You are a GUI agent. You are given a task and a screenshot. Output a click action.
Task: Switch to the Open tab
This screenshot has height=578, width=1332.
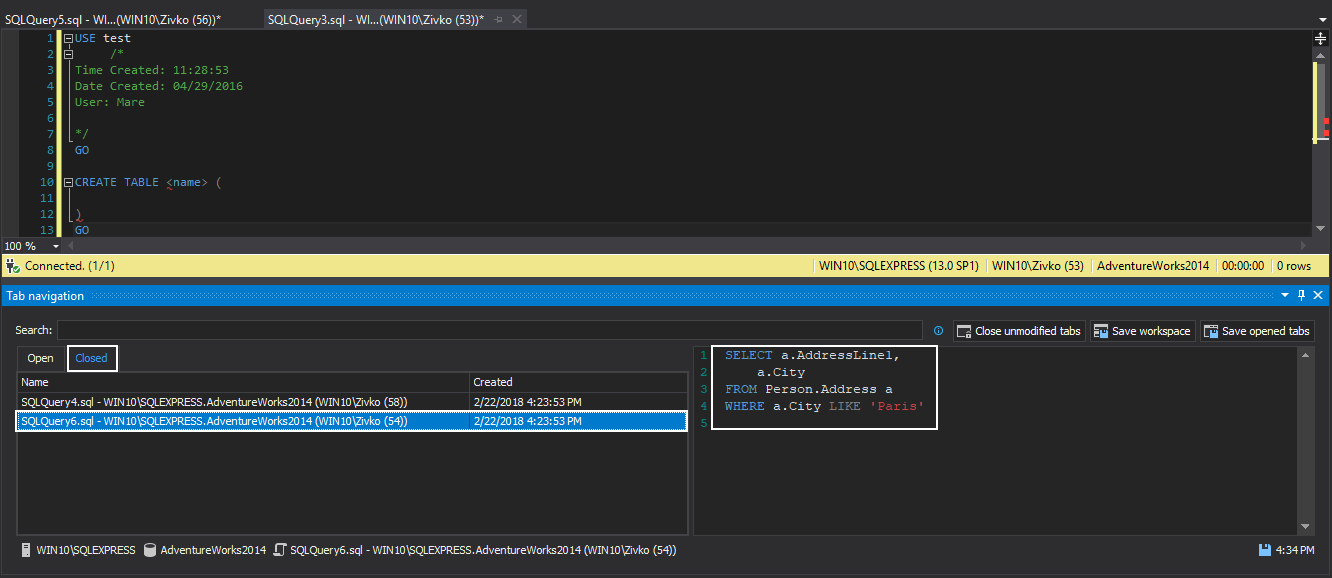point(41,358)
